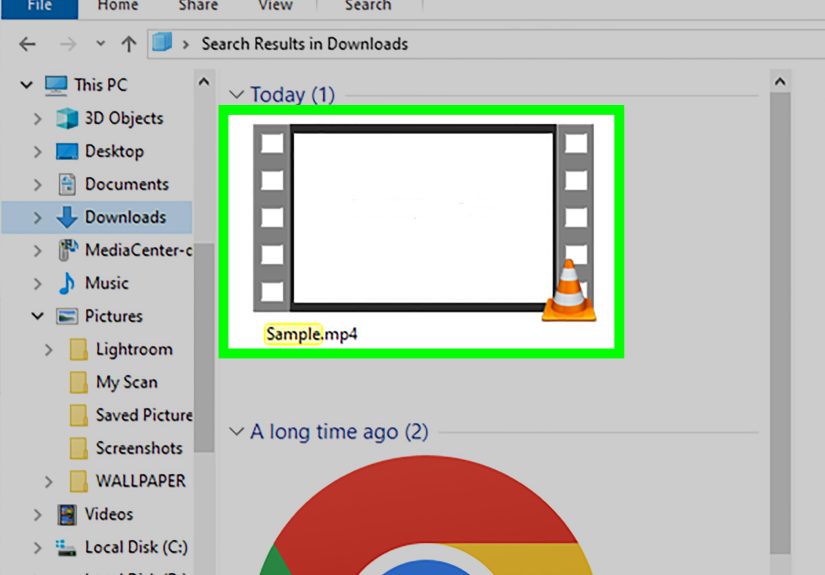Go forward using the right arrow
The height and width of the screenshot is (575, 825).
pyautogui.click(x=68, y=44)
